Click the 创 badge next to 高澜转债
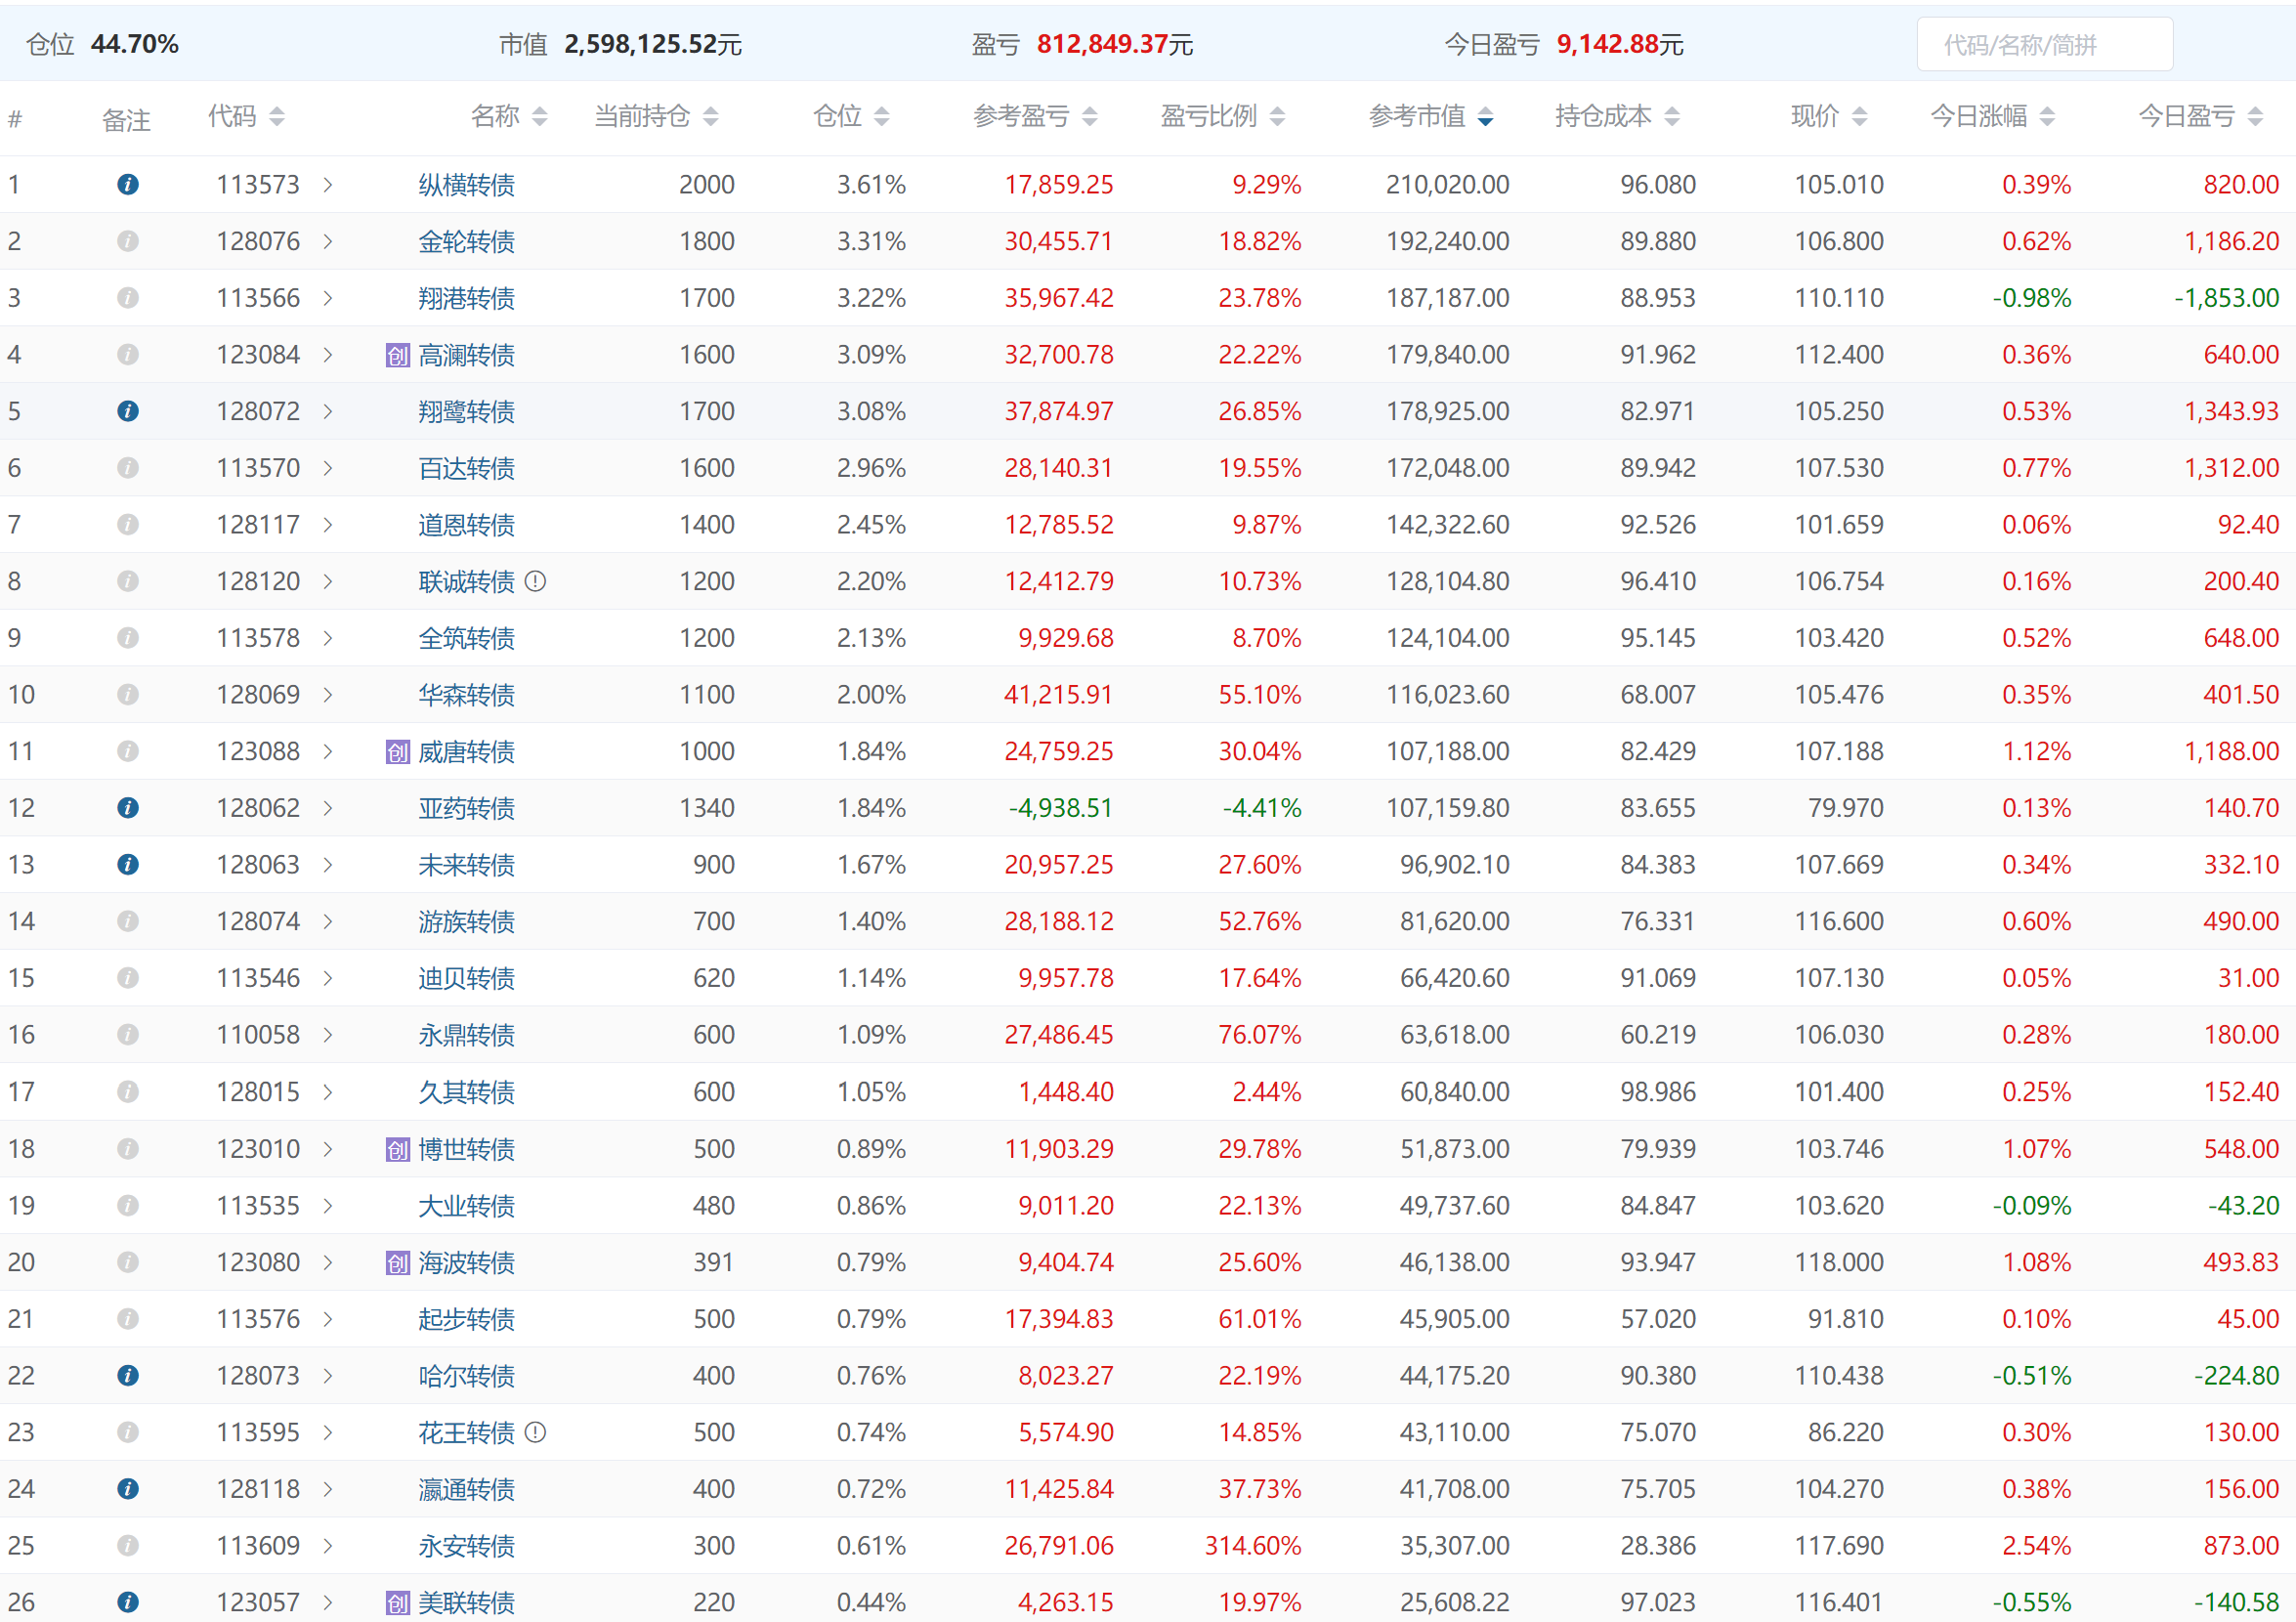The image size is (2296, 1622). [x=397, y=355]
